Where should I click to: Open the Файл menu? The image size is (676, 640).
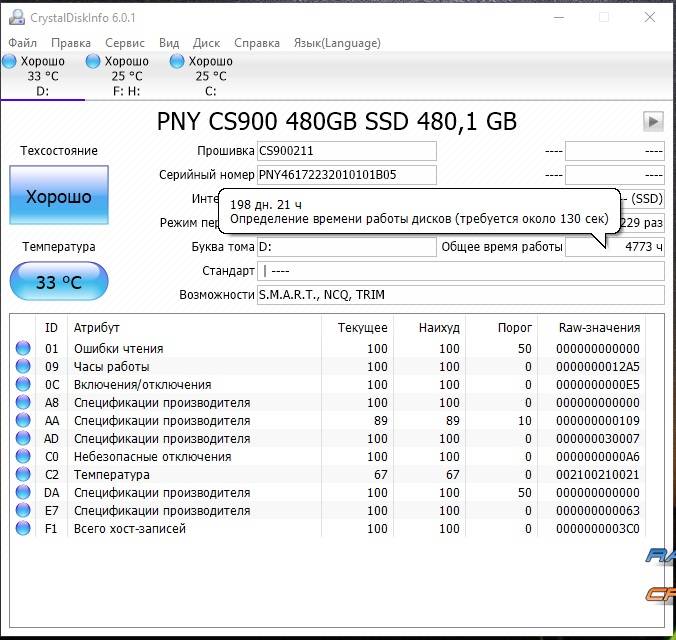point(22,43)
